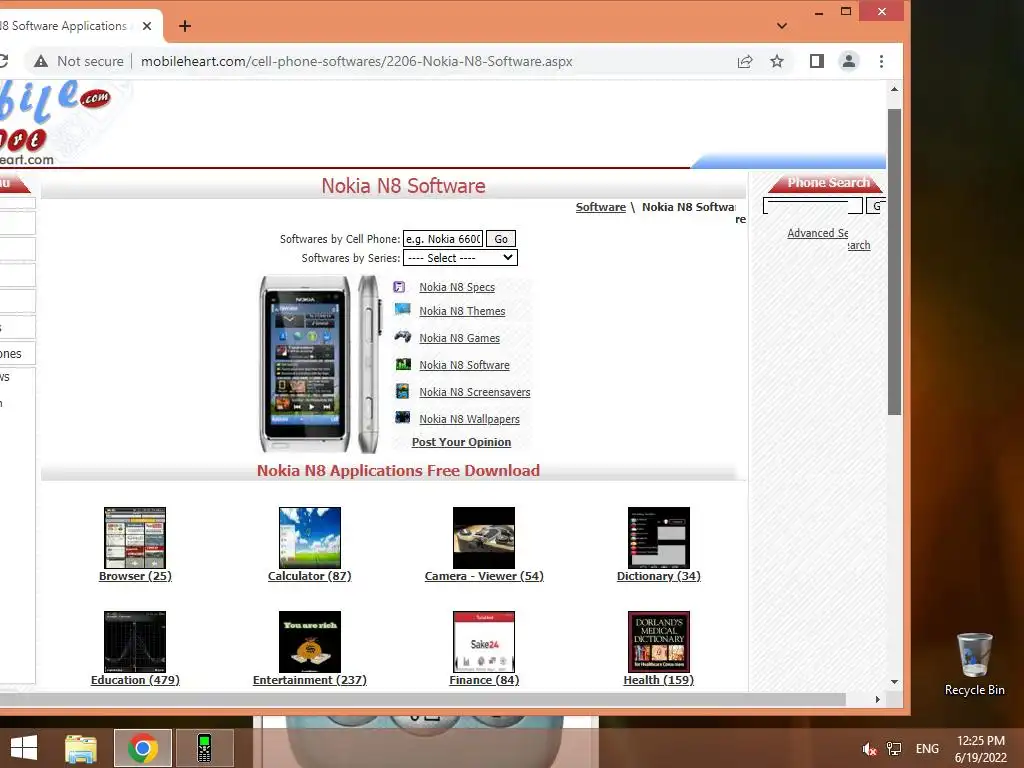Open the Finance (84) link

point(484,680)
